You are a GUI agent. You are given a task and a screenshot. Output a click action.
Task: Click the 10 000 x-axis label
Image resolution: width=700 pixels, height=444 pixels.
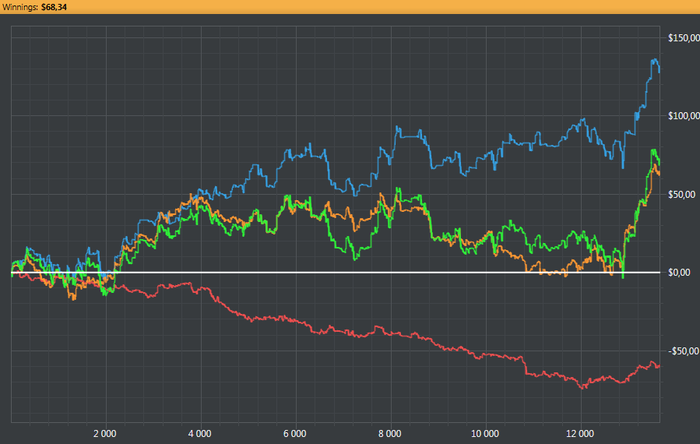pyautogui.click(x=485, y=434)
